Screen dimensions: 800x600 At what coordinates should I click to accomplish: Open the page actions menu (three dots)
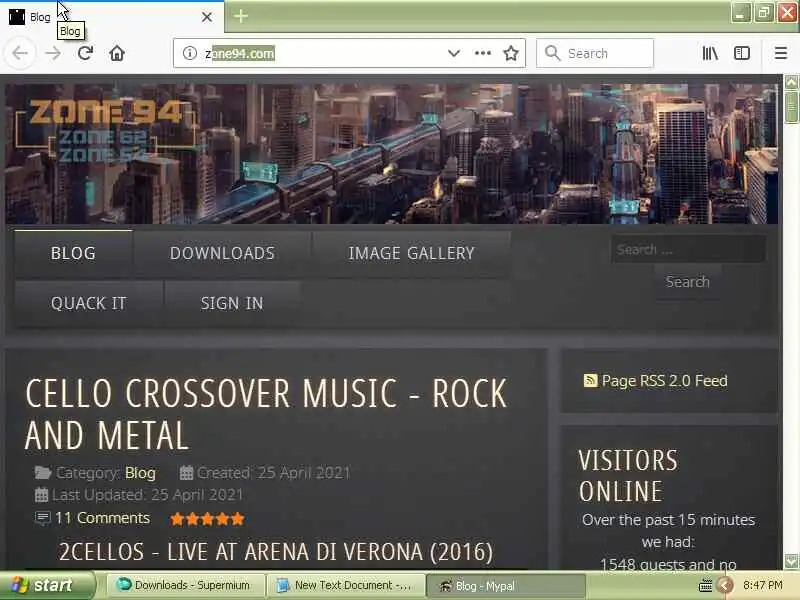pos(483,53)
